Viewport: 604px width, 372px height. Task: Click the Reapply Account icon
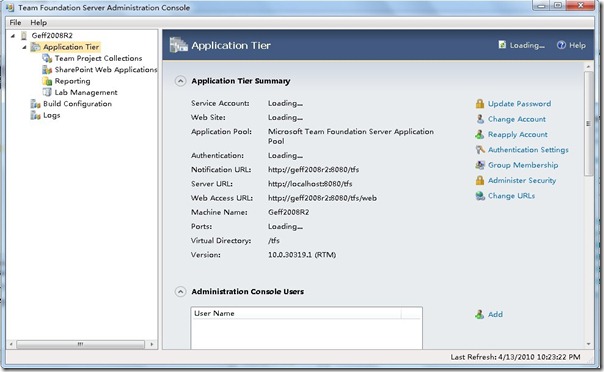480,134
